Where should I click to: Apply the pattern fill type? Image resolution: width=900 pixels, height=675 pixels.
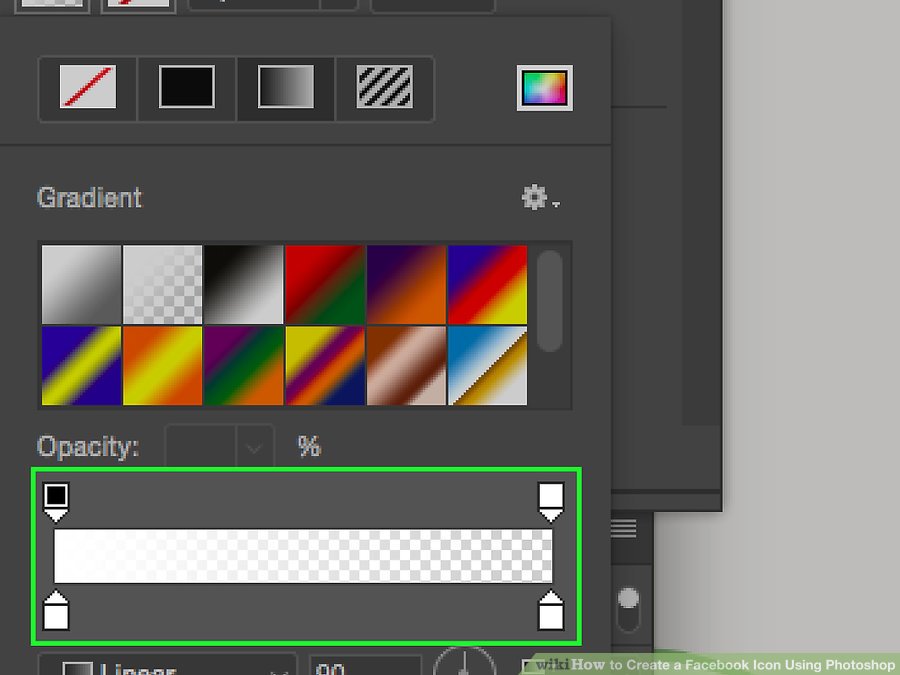coord(384,87)
